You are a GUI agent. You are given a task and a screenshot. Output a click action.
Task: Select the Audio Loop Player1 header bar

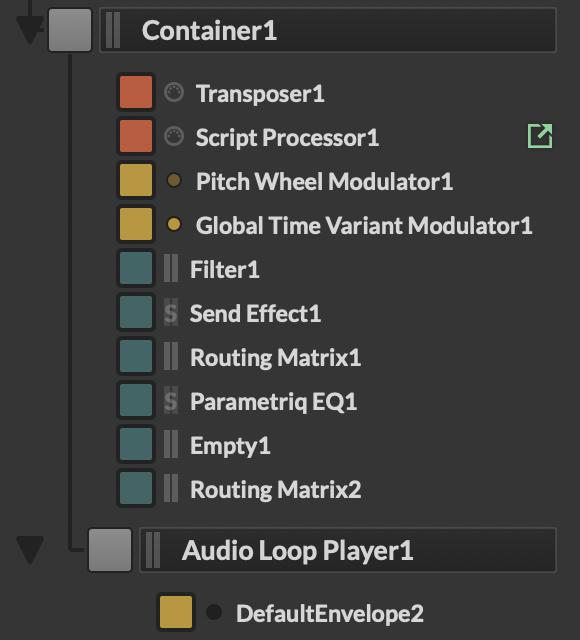pyautogui.click(x=348, y=550)
